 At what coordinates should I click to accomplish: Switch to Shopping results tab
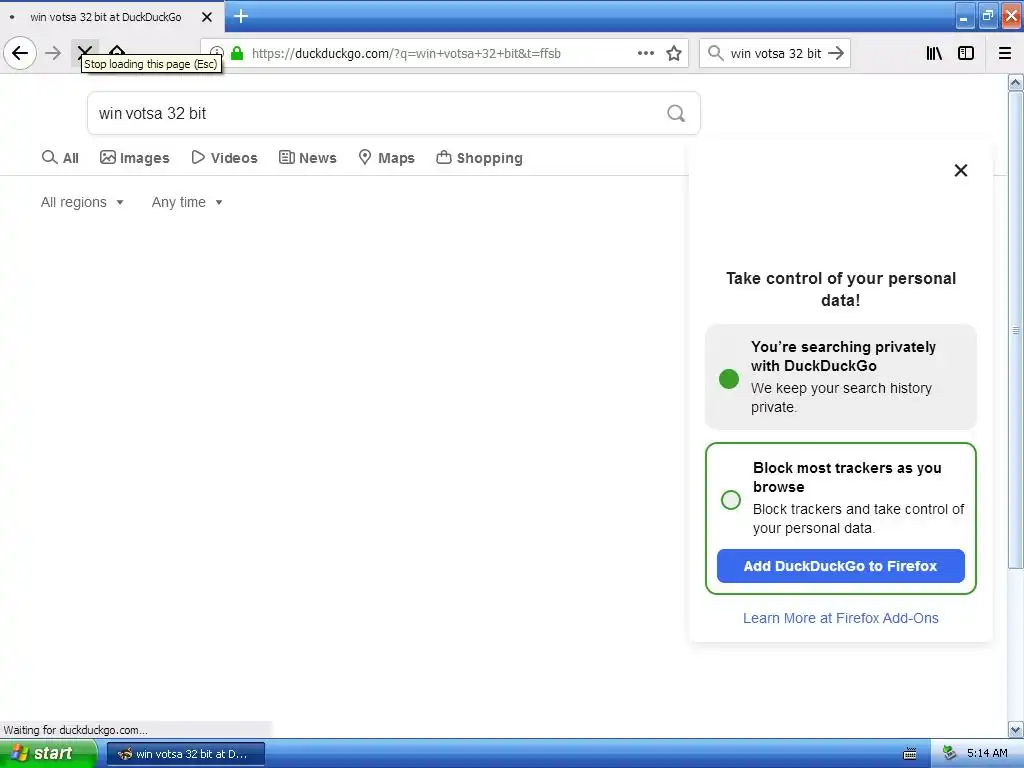pyautogui.click(x=479, y=158)
